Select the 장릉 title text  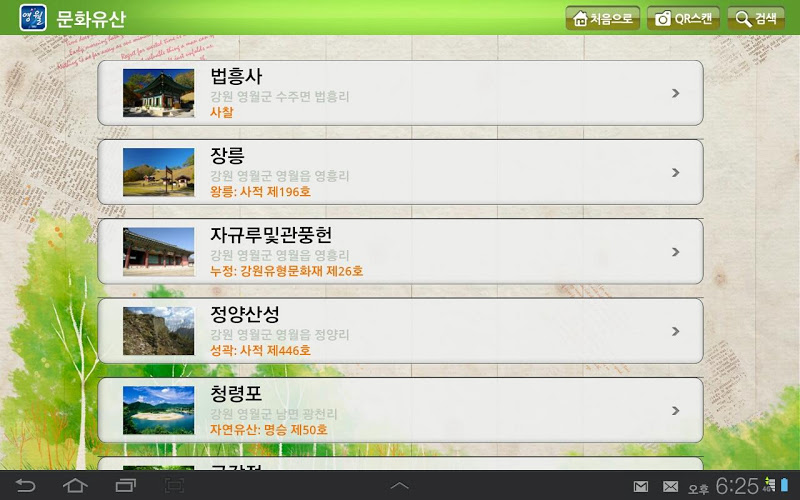pos(228,155)
